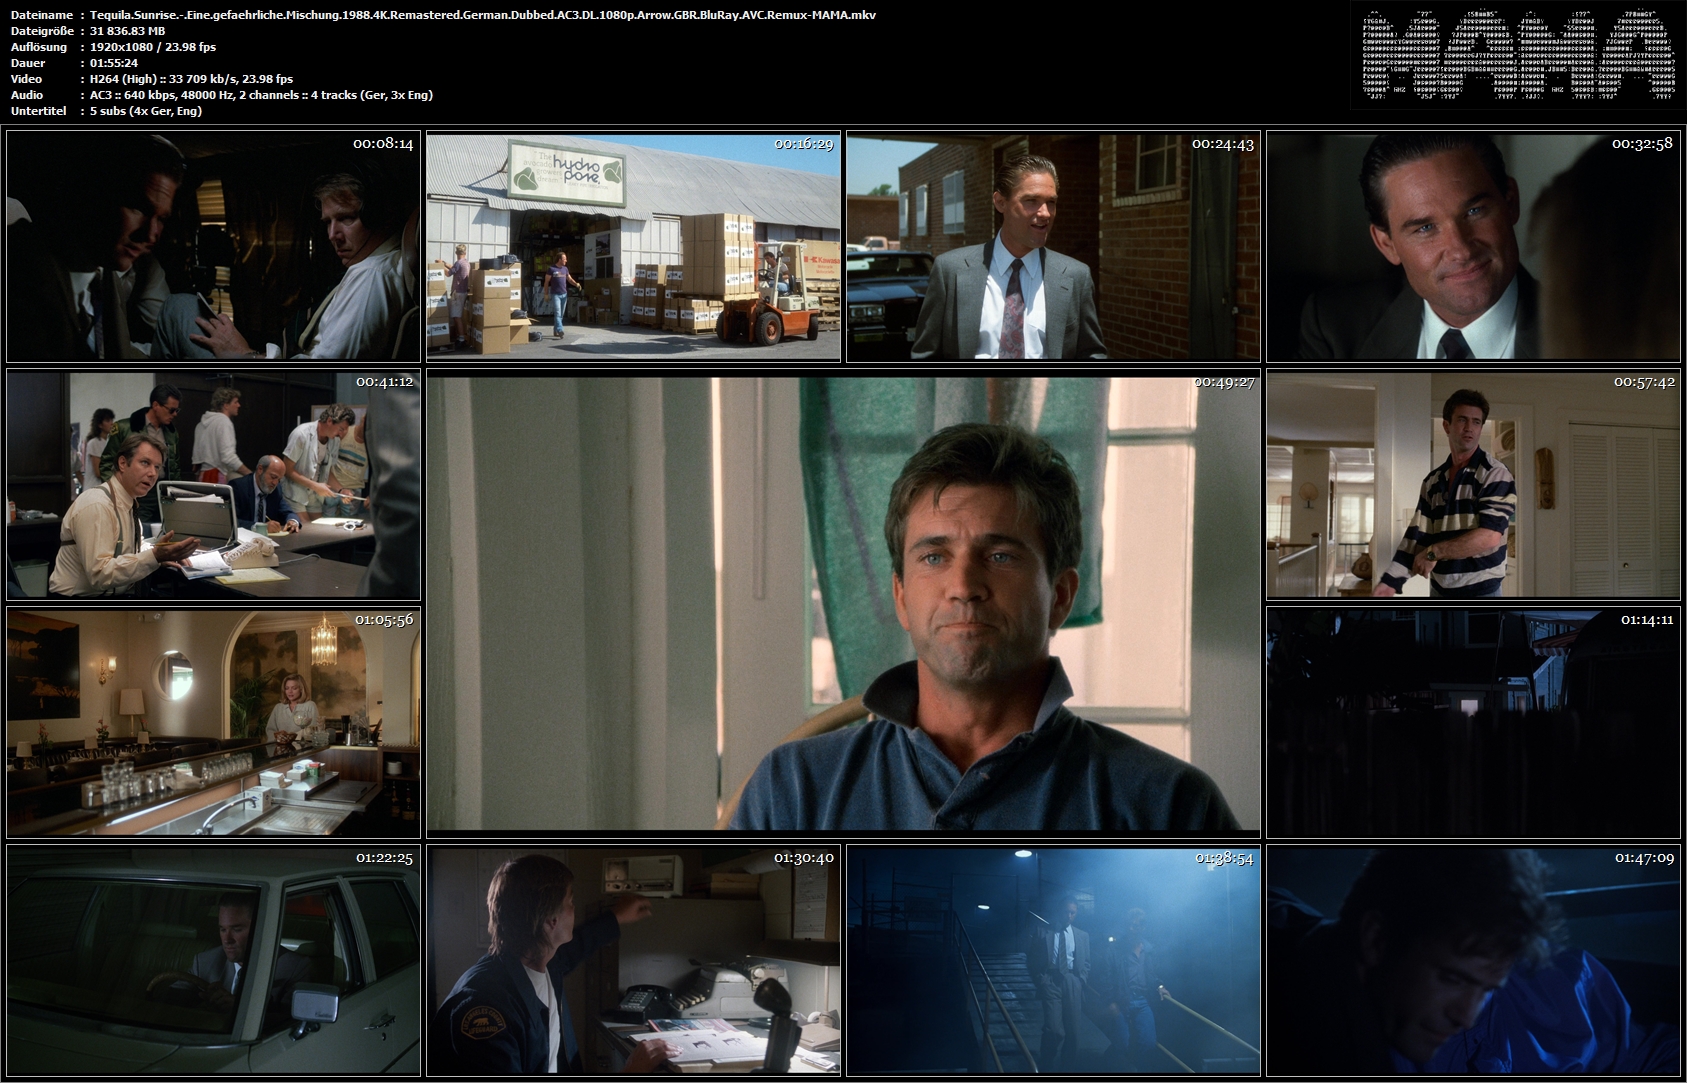Select the 00:24:43 man in grey suit frame
This screenshot has height=1083, width=1687.
[1053, 246]
